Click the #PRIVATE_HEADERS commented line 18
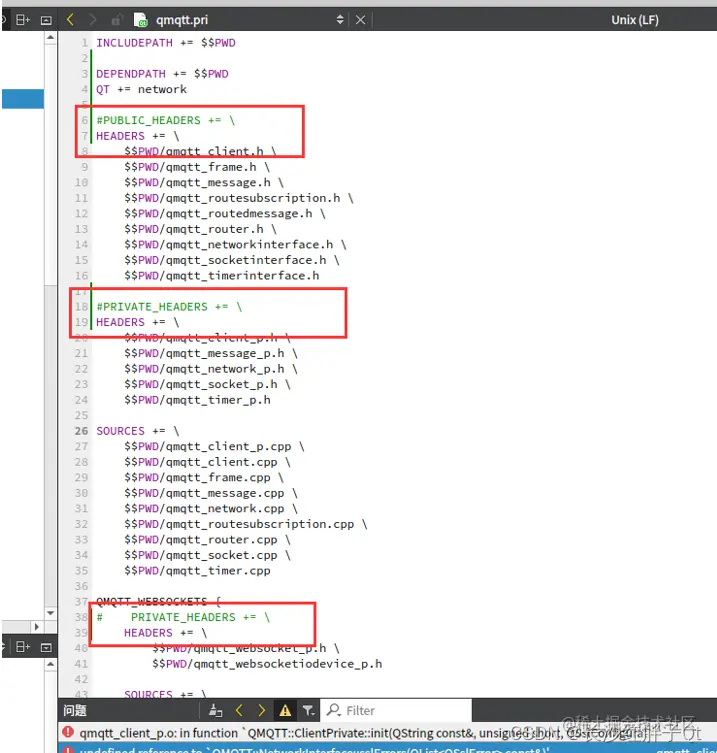 click(x=169, y=307)
